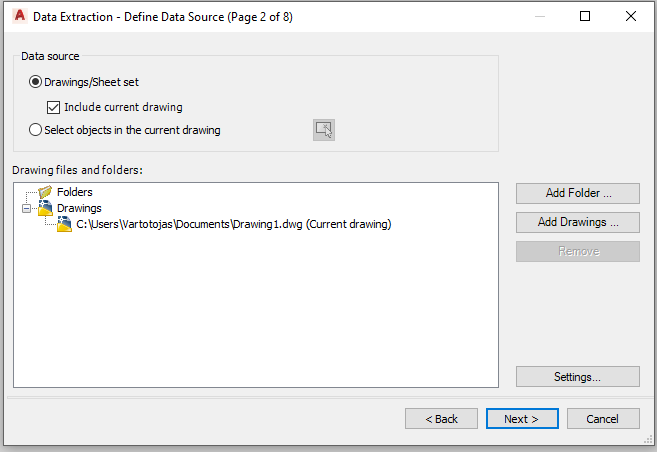
Task: Click the select objects picker icon
Action: pyautogui.click(x=323, y=130)
